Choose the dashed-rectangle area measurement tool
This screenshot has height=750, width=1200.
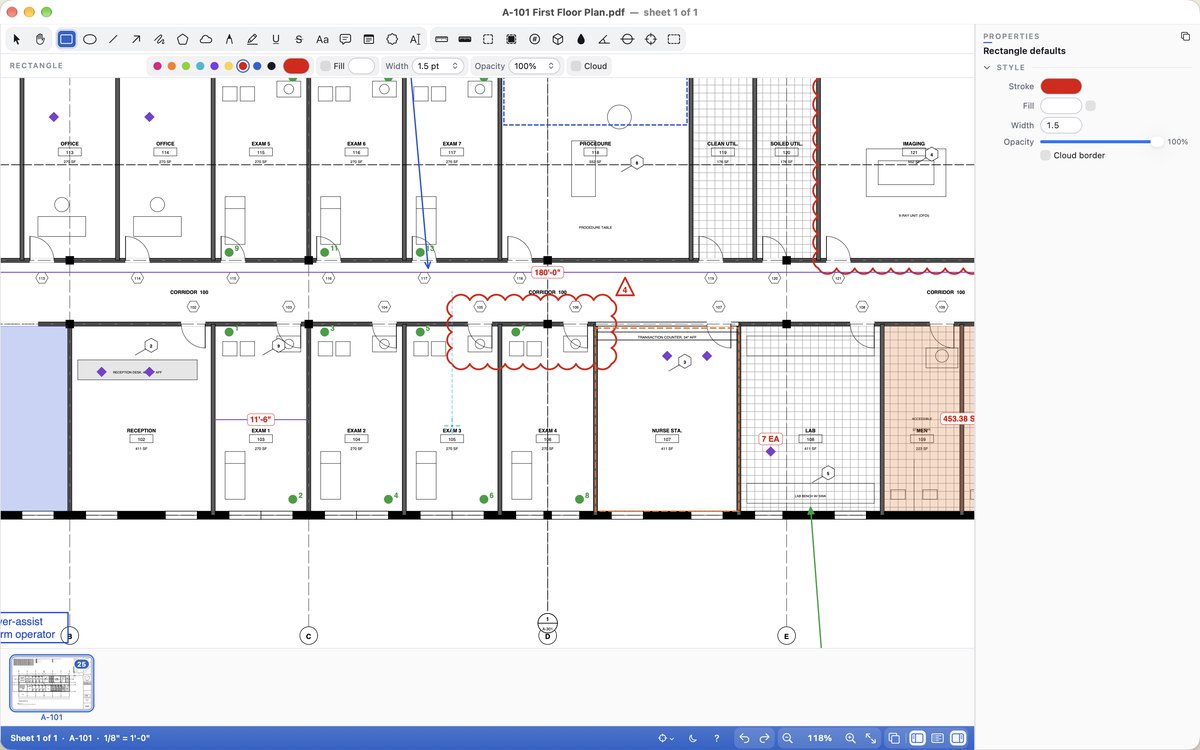tap(488, 39)
